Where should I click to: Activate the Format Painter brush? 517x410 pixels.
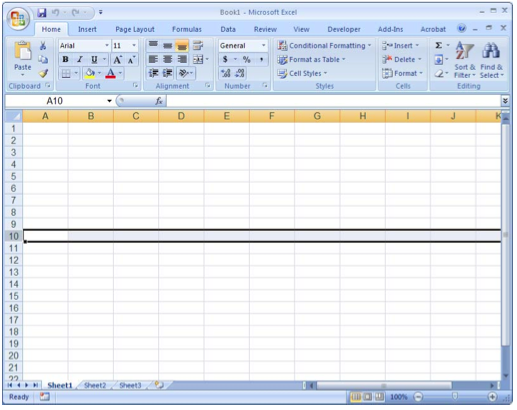(x=43, y=73)
